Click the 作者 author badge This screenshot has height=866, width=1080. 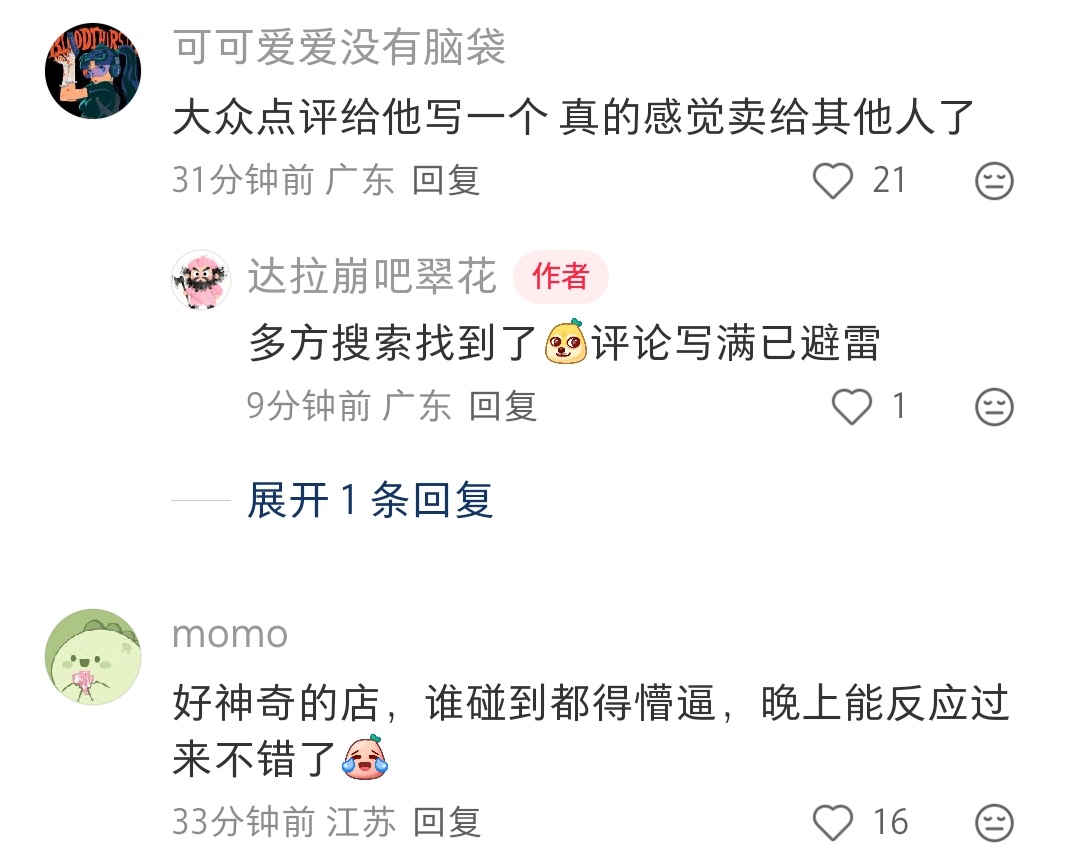[561, 277]
